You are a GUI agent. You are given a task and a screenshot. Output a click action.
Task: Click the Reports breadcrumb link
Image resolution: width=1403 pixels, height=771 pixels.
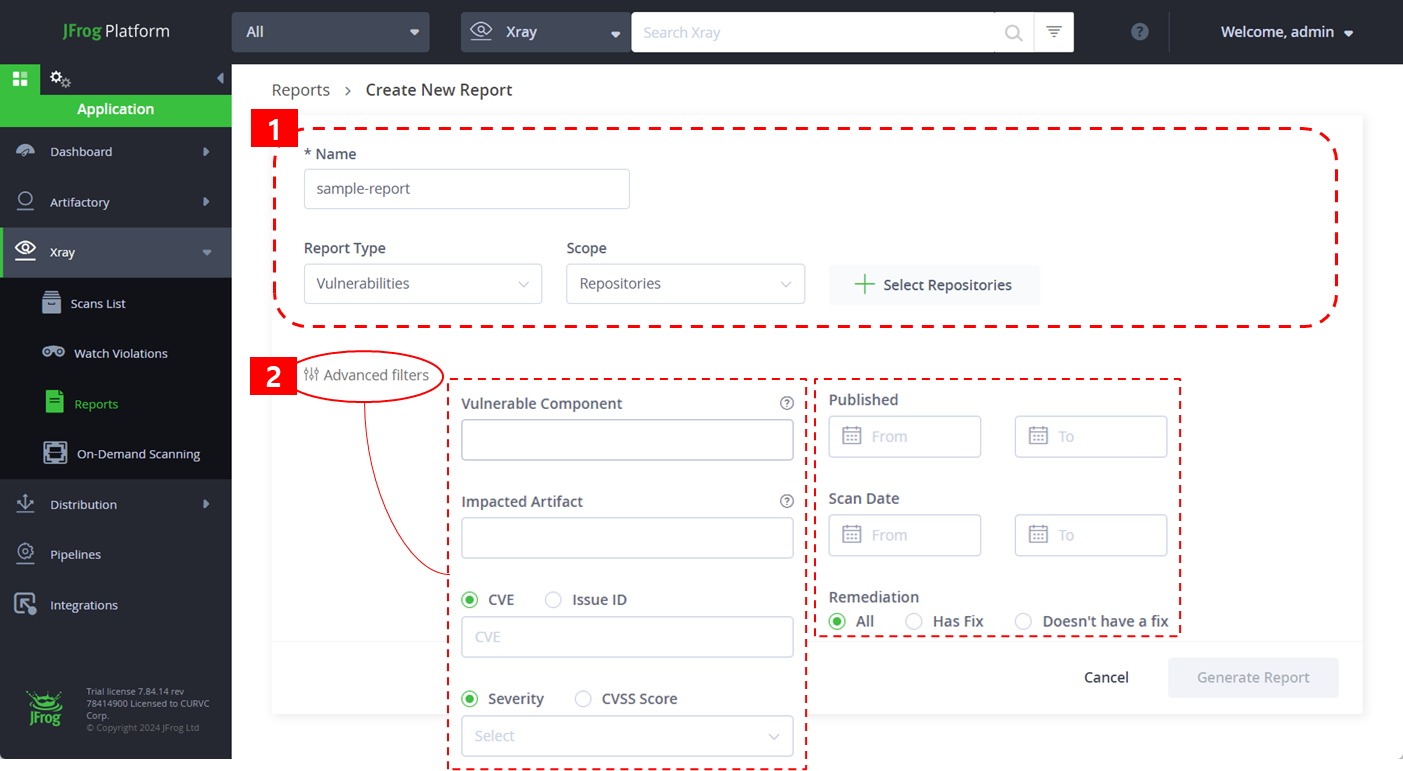click(301, 90)
